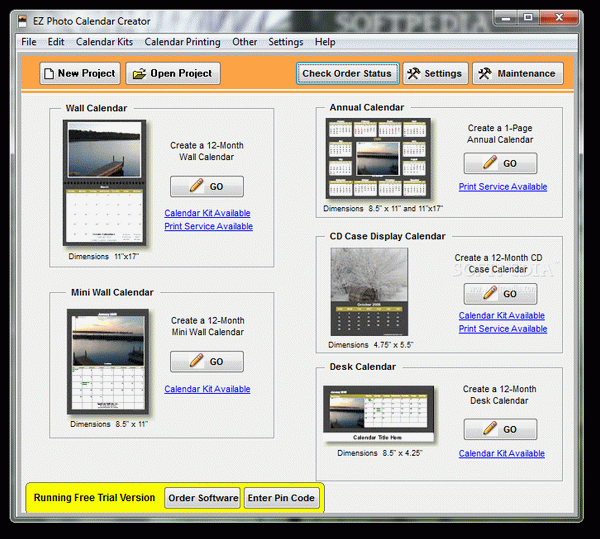Click GO to create CD Case Calendar
This screenshot has height=539, width=600.
point(501,294)
